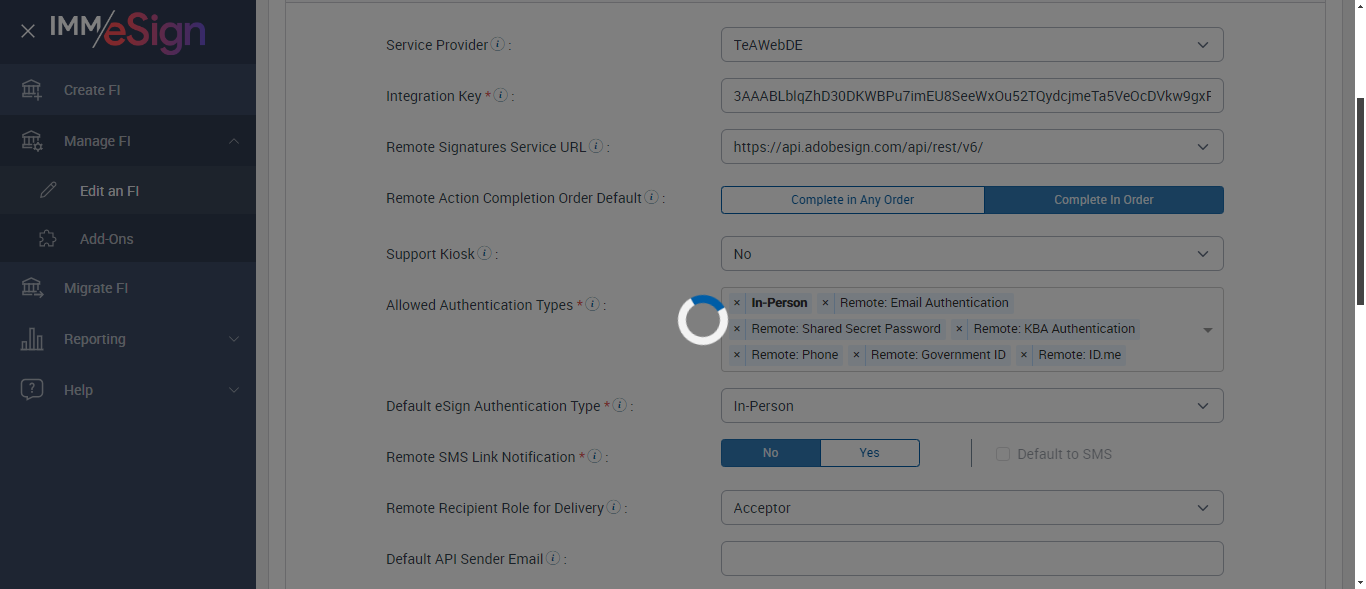1366x589 pixels.
Task: Click the Default API Sender Email field
Action: [971, 559]
